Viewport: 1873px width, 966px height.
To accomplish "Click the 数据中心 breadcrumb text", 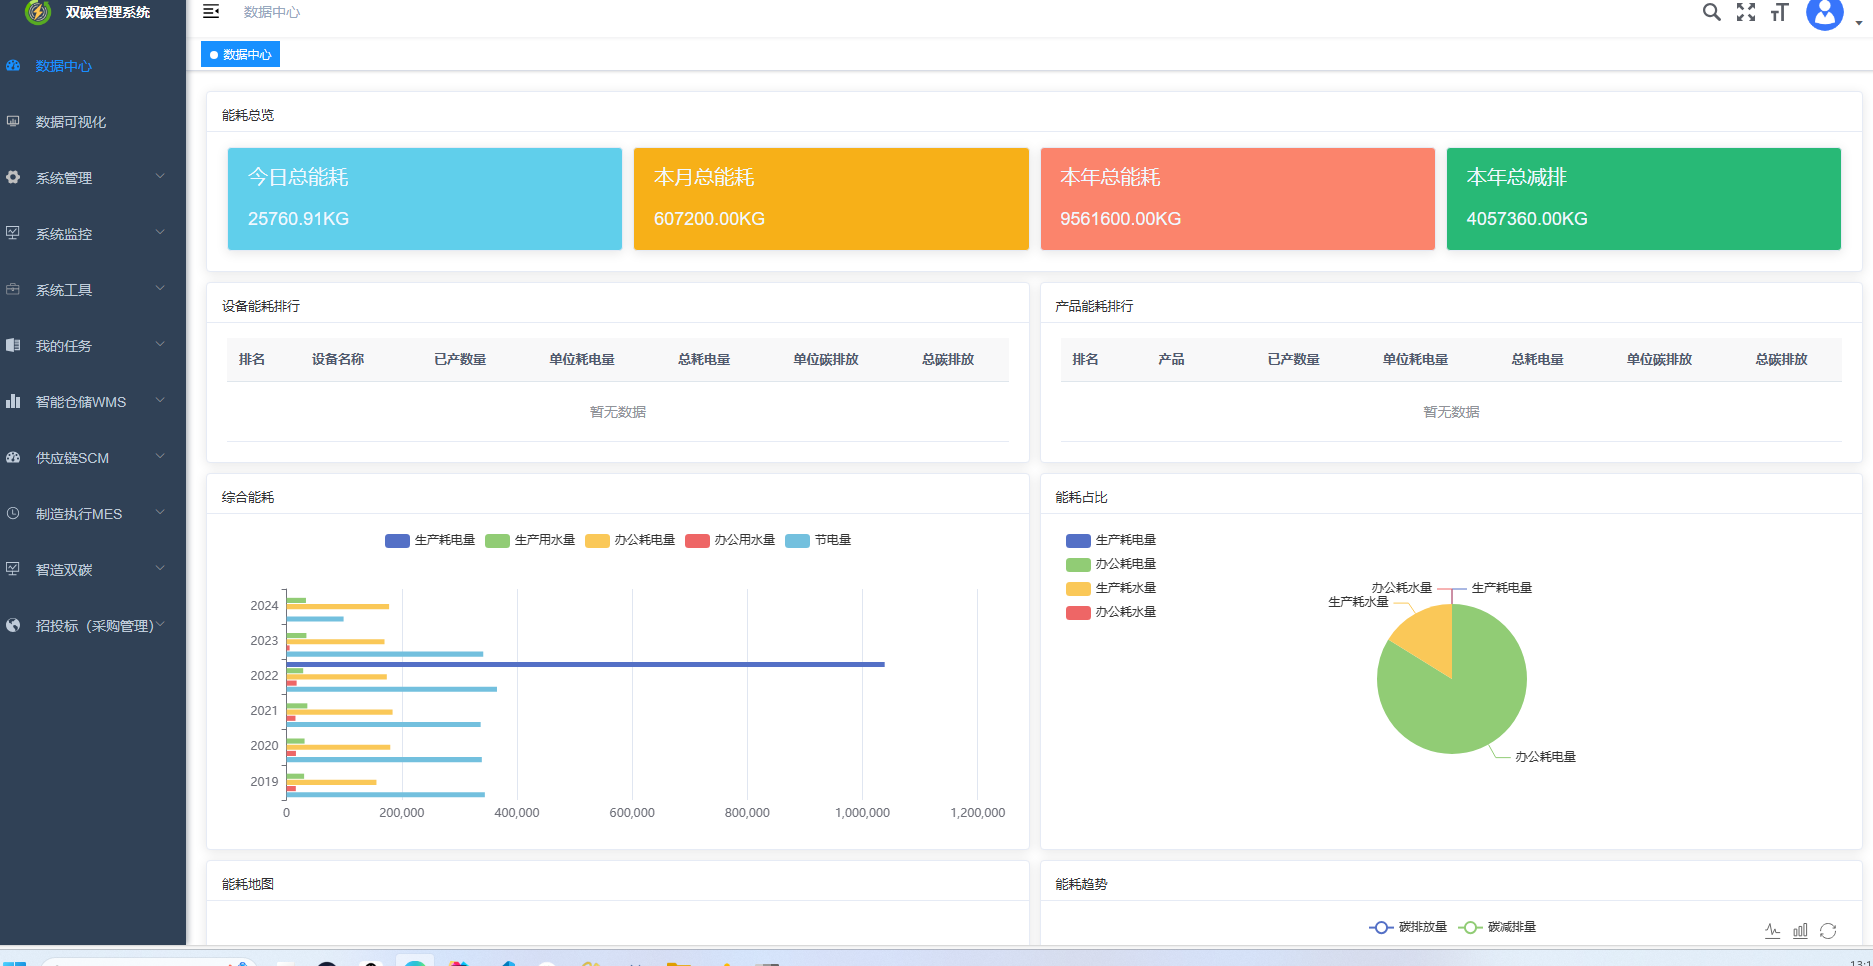I will [x=272, y=12].
